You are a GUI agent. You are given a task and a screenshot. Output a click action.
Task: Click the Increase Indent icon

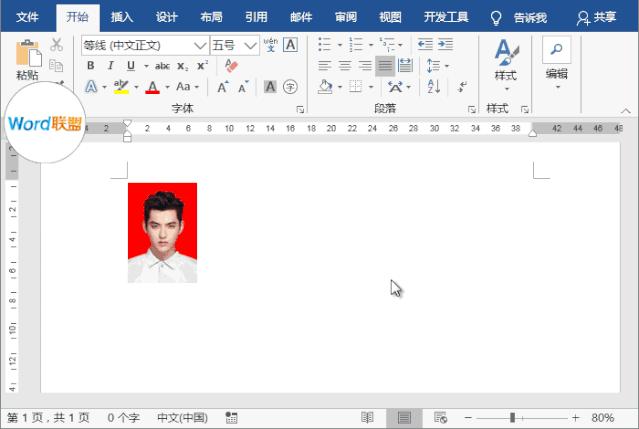(445, 44)
